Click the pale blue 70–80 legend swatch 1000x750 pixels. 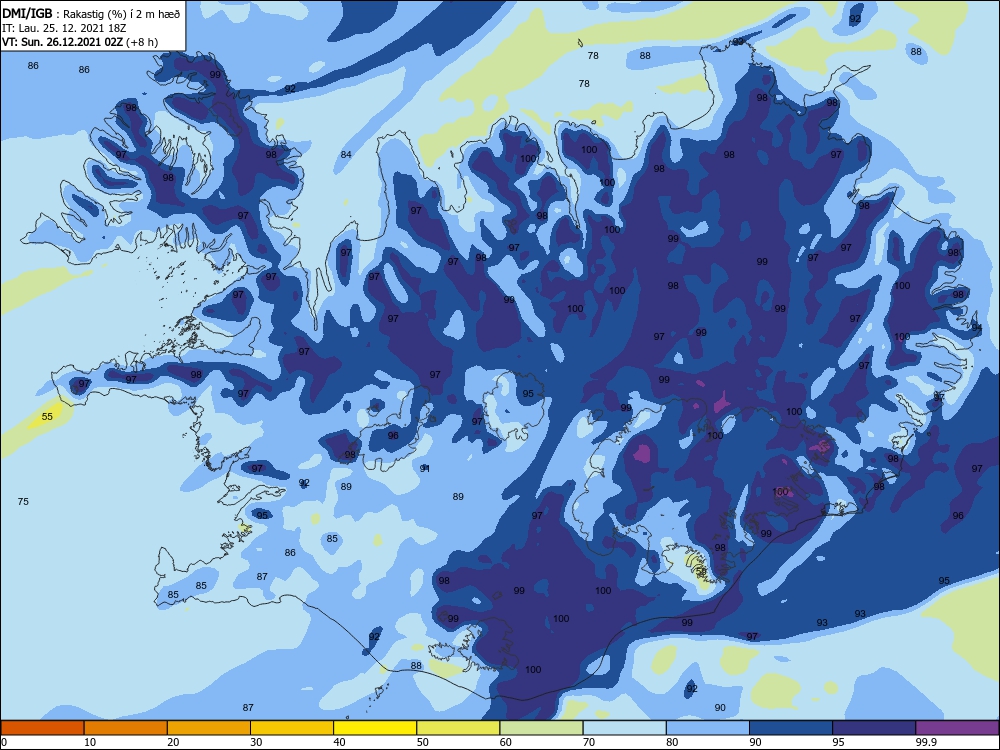tap(624, 728)
